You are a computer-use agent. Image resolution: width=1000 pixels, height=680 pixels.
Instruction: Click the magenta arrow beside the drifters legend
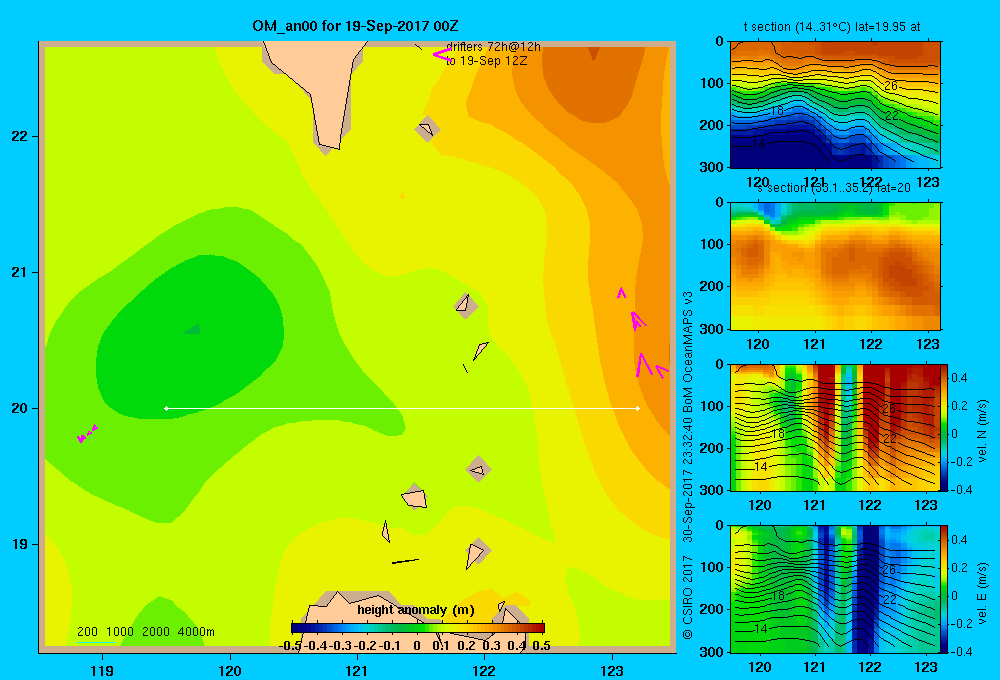coord(442,55)
